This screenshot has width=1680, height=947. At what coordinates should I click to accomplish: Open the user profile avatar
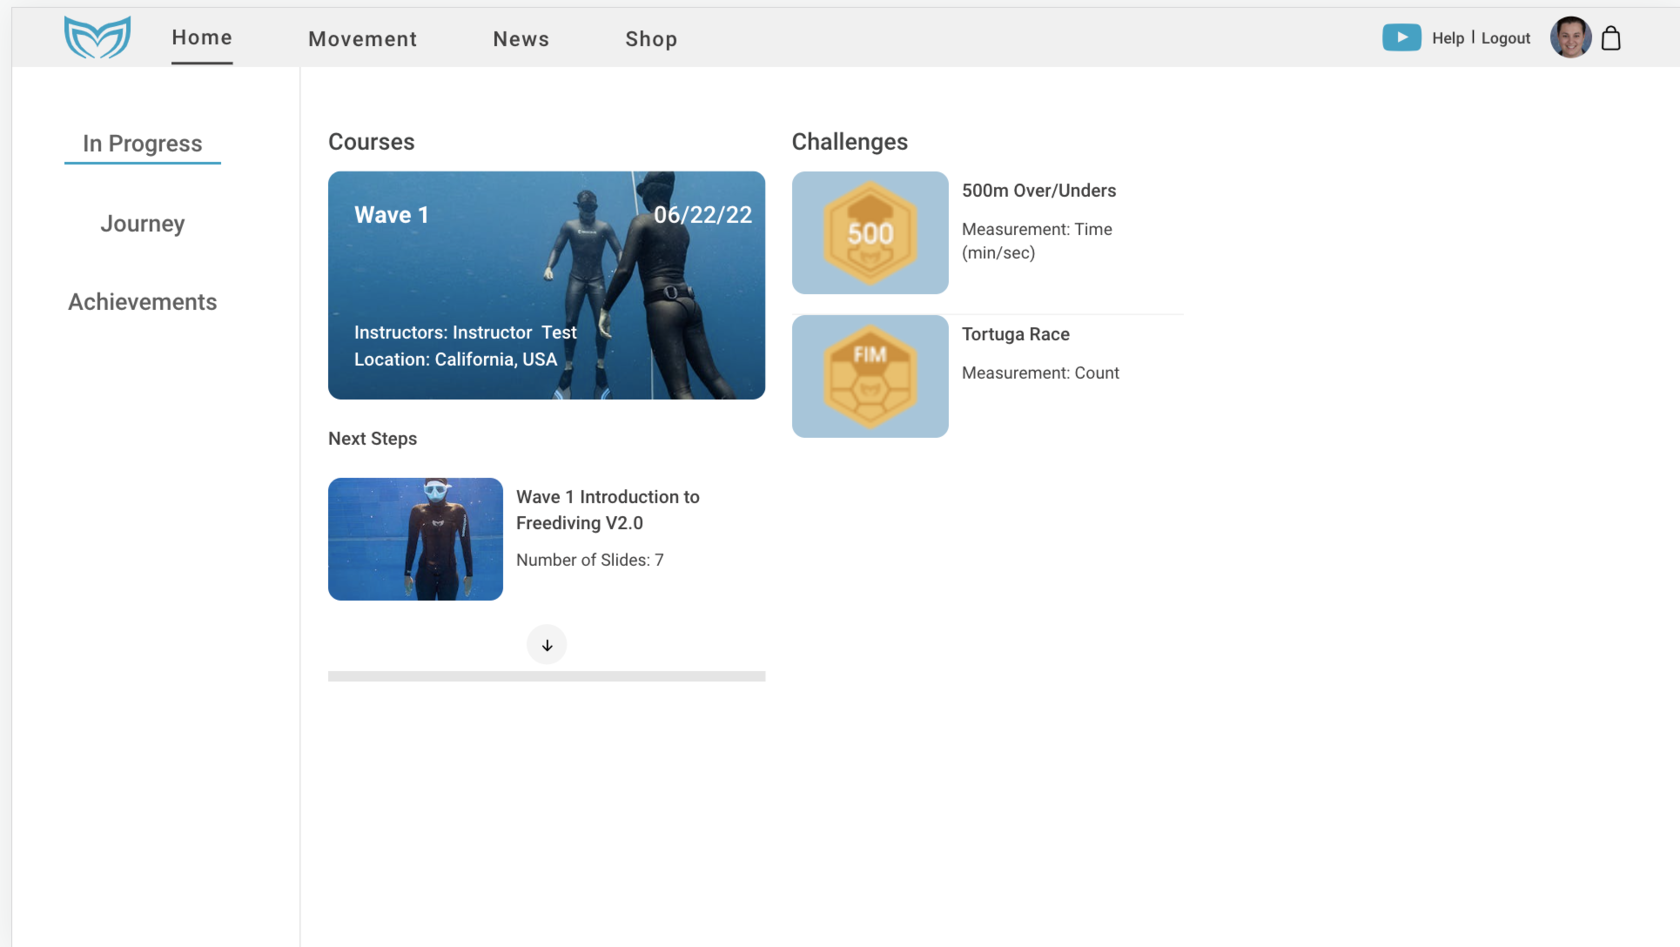click(x=1570, y=38)
